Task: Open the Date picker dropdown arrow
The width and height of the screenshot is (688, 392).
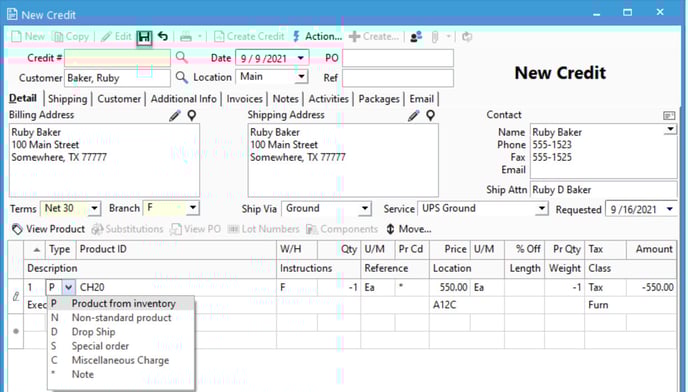Action: pyautogui.click(x=301, y=58)
